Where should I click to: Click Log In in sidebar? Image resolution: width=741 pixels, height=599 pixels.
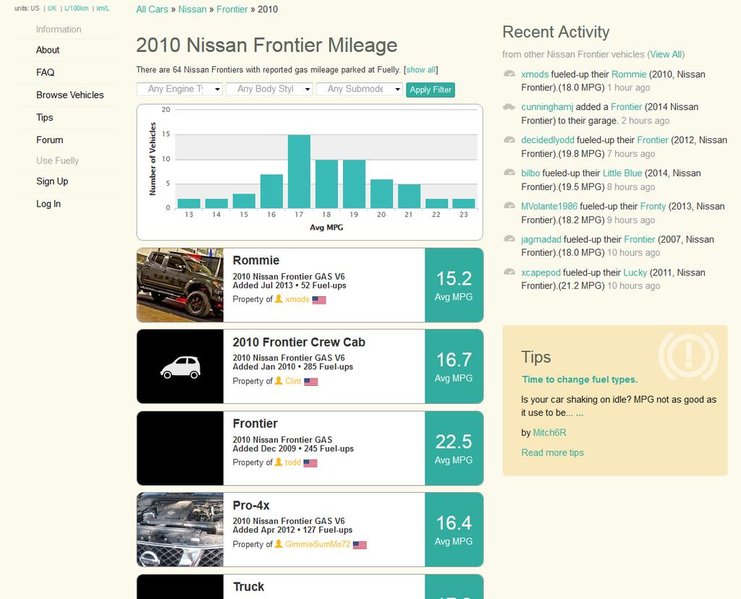48,204
